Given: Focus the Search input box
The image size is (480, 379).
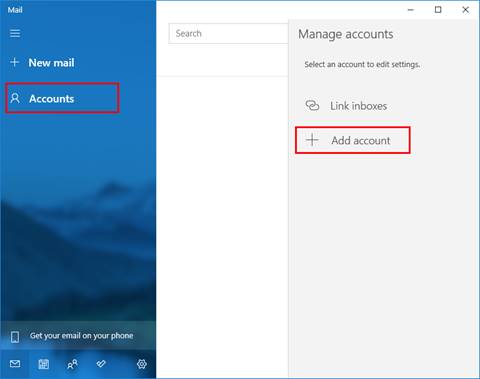Looking at the screenshot, I should (228, 33).
